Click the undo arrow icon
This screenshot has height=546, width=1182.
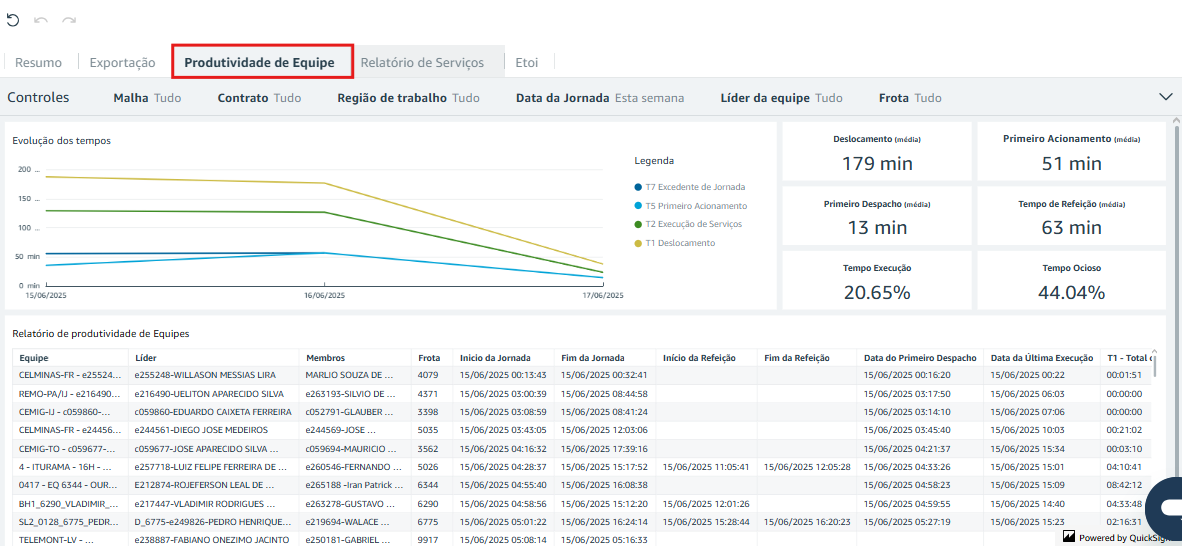point(41,20)
